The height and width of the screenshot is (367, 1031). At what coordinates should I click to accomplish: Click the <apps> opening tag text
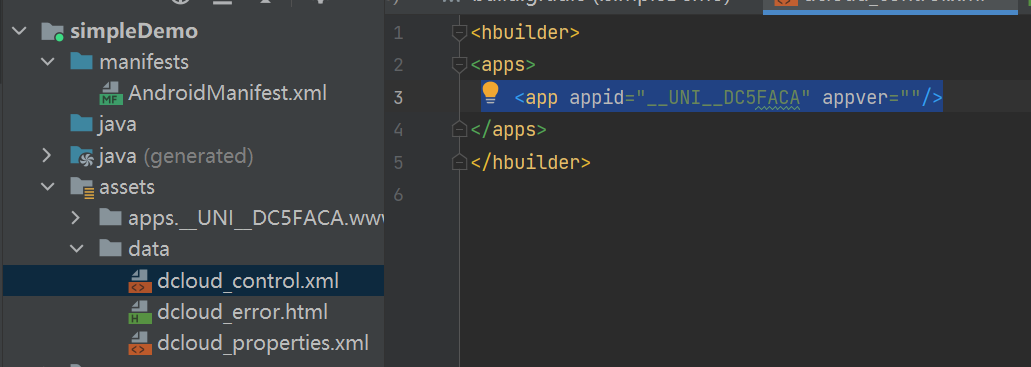pyautogui.click(x=504, y=65)
